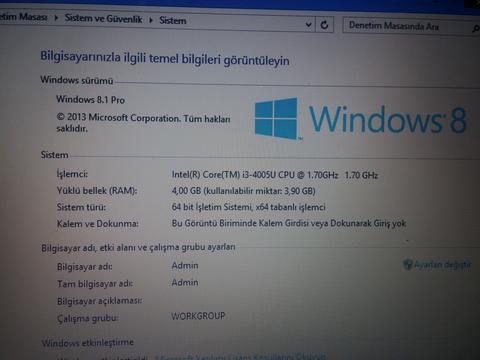
Task: Select the RAM value 4,00 GB
Action: pos(243,191)
